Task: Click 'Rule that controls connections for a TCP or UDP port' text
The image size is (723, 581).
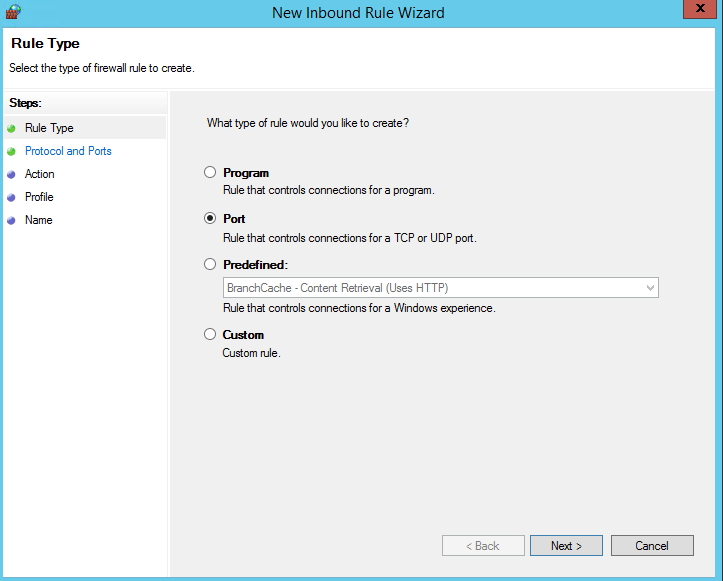Action: [x=350, y=238]
